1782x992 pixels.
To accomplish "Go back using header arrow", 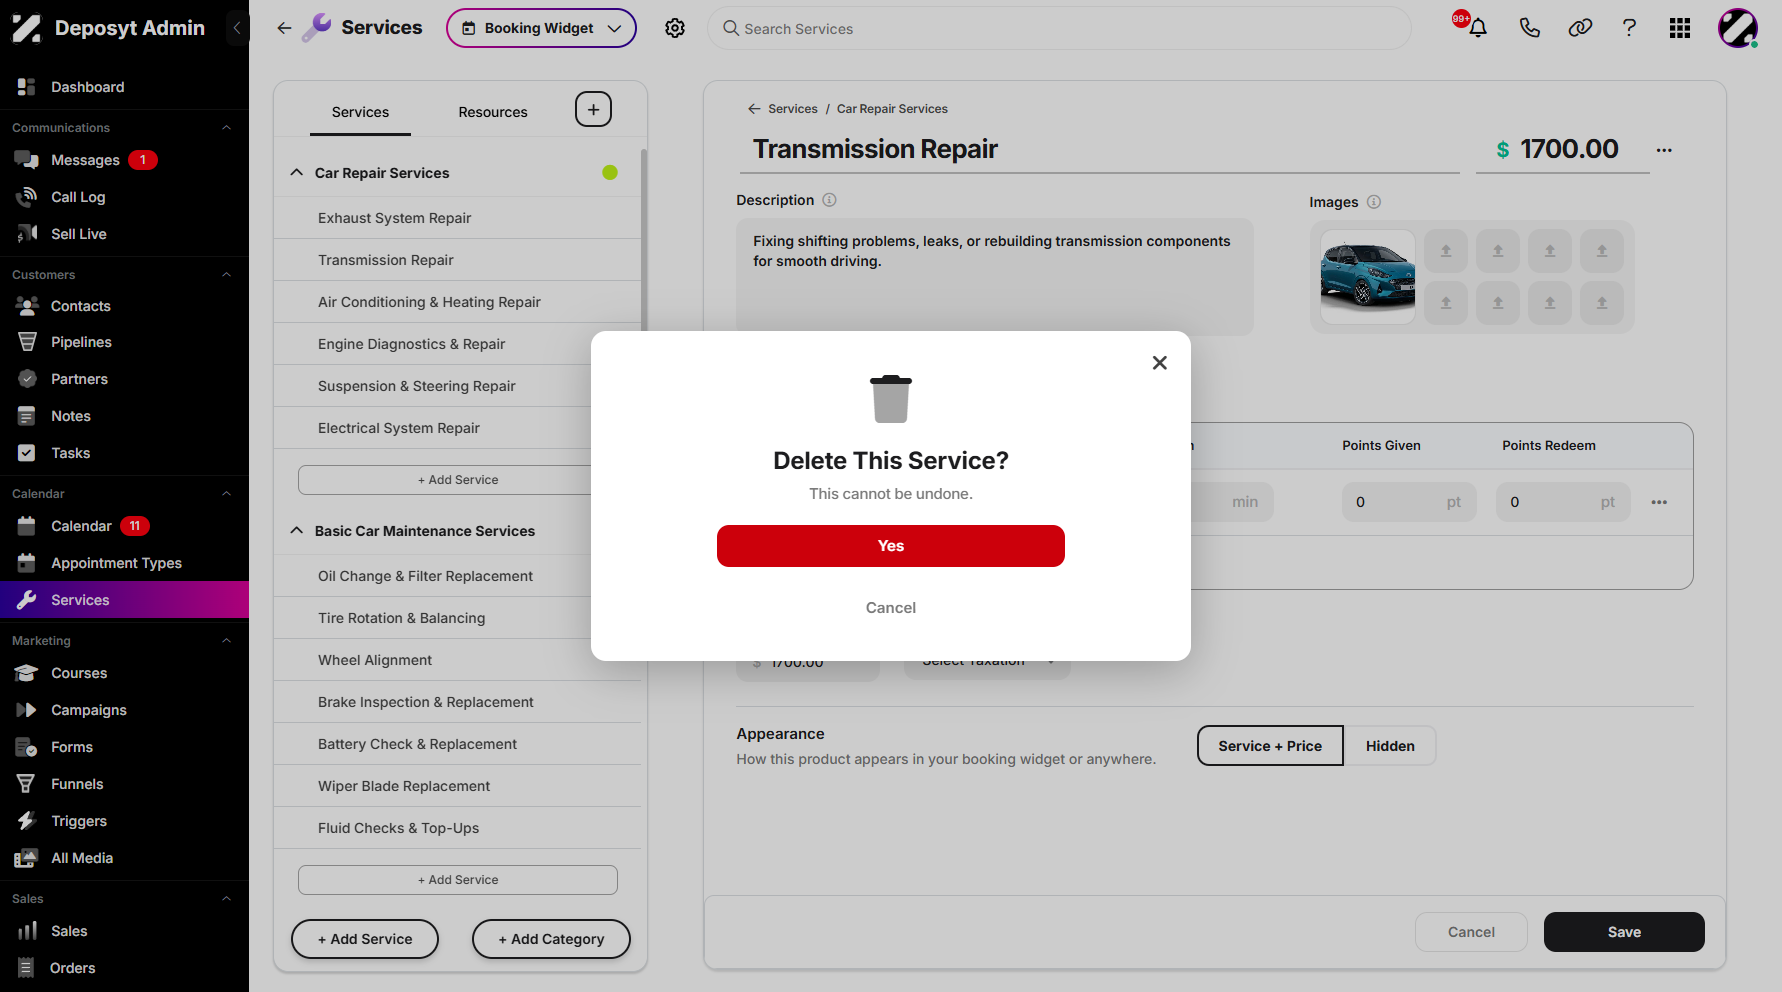I will (284, 28).
